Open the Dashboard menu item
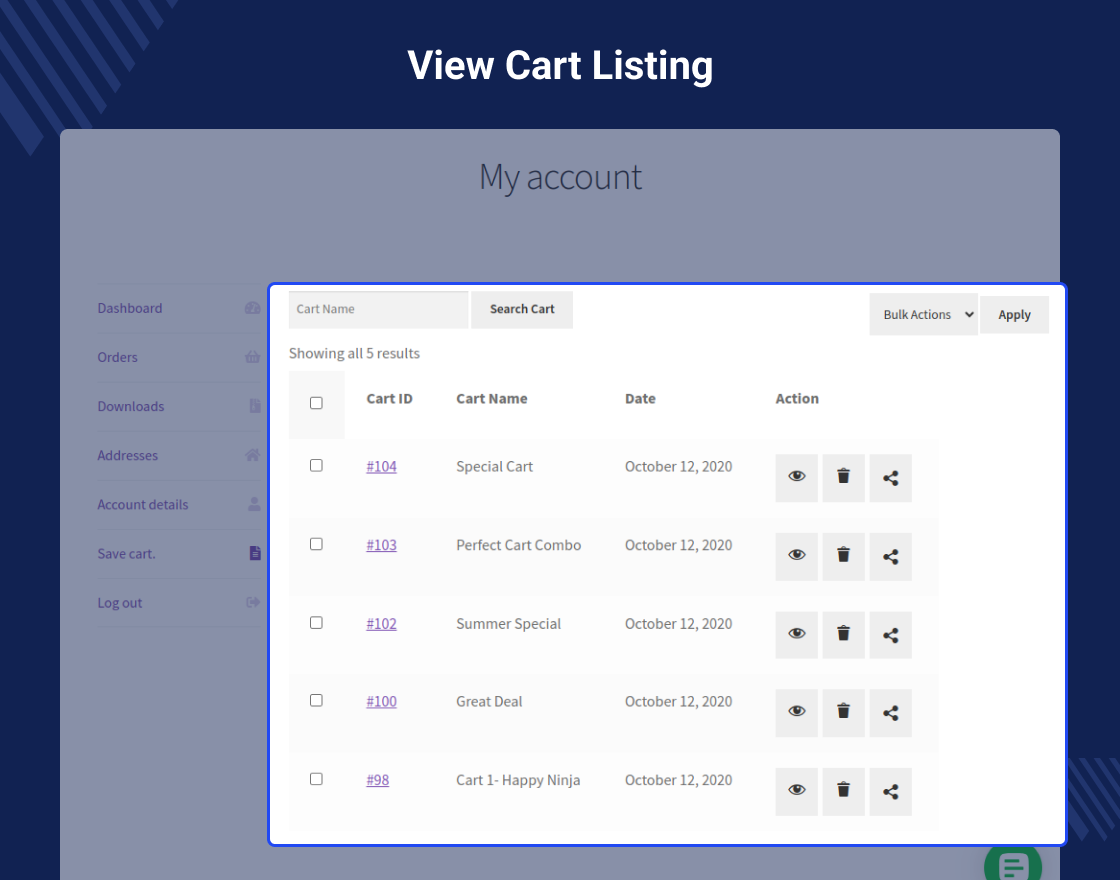Screen dimensions: 1120x880 click(x=130, y=308)
